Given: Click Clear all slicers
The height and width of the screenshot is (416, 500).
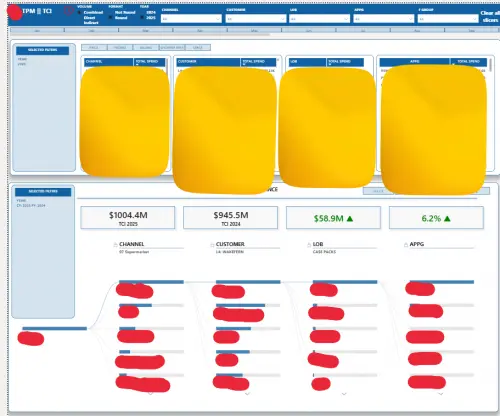Looking at the screenshot, I should click(490, 16).
